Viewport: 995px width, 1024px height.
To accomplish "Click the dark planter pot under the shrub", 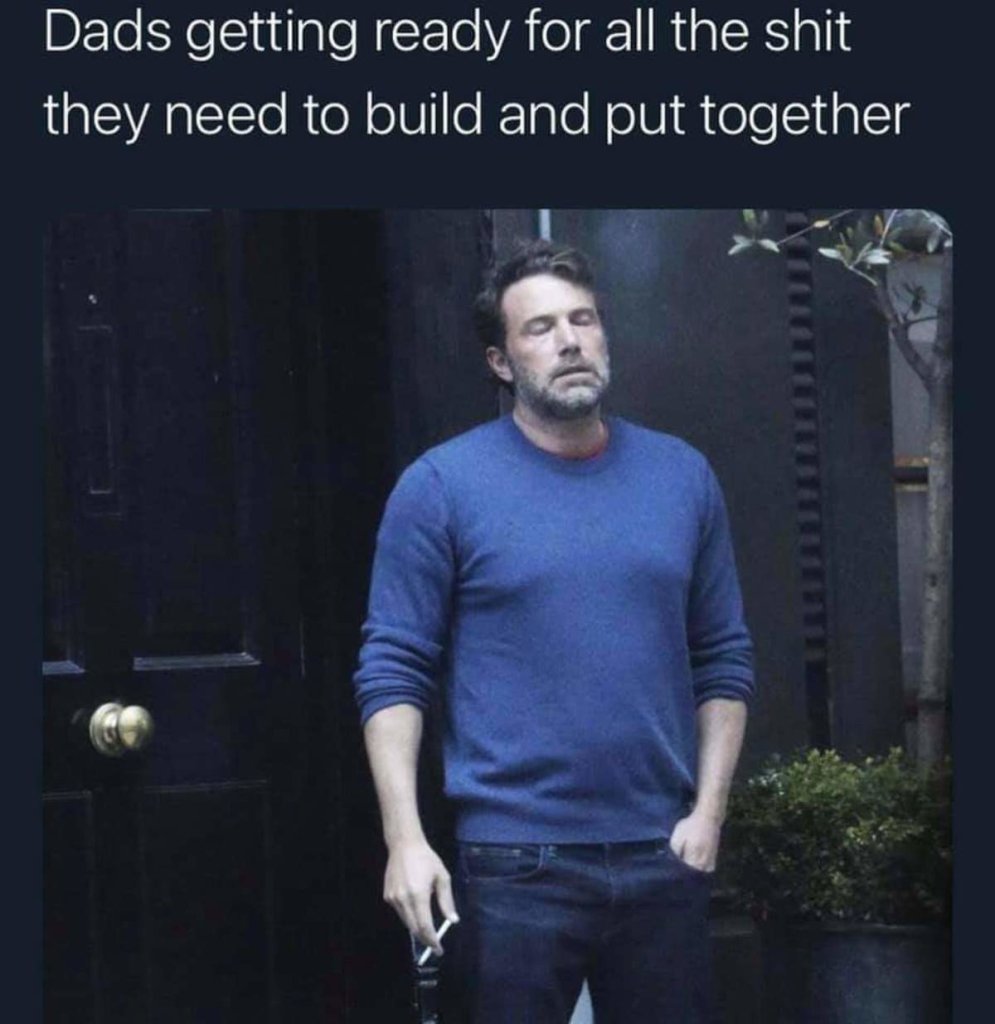I will (855, 973).
